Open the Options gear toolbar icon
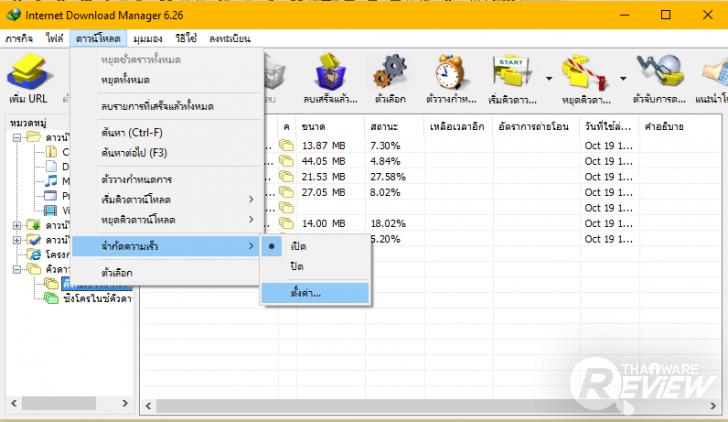 click(x=390, y=71)
